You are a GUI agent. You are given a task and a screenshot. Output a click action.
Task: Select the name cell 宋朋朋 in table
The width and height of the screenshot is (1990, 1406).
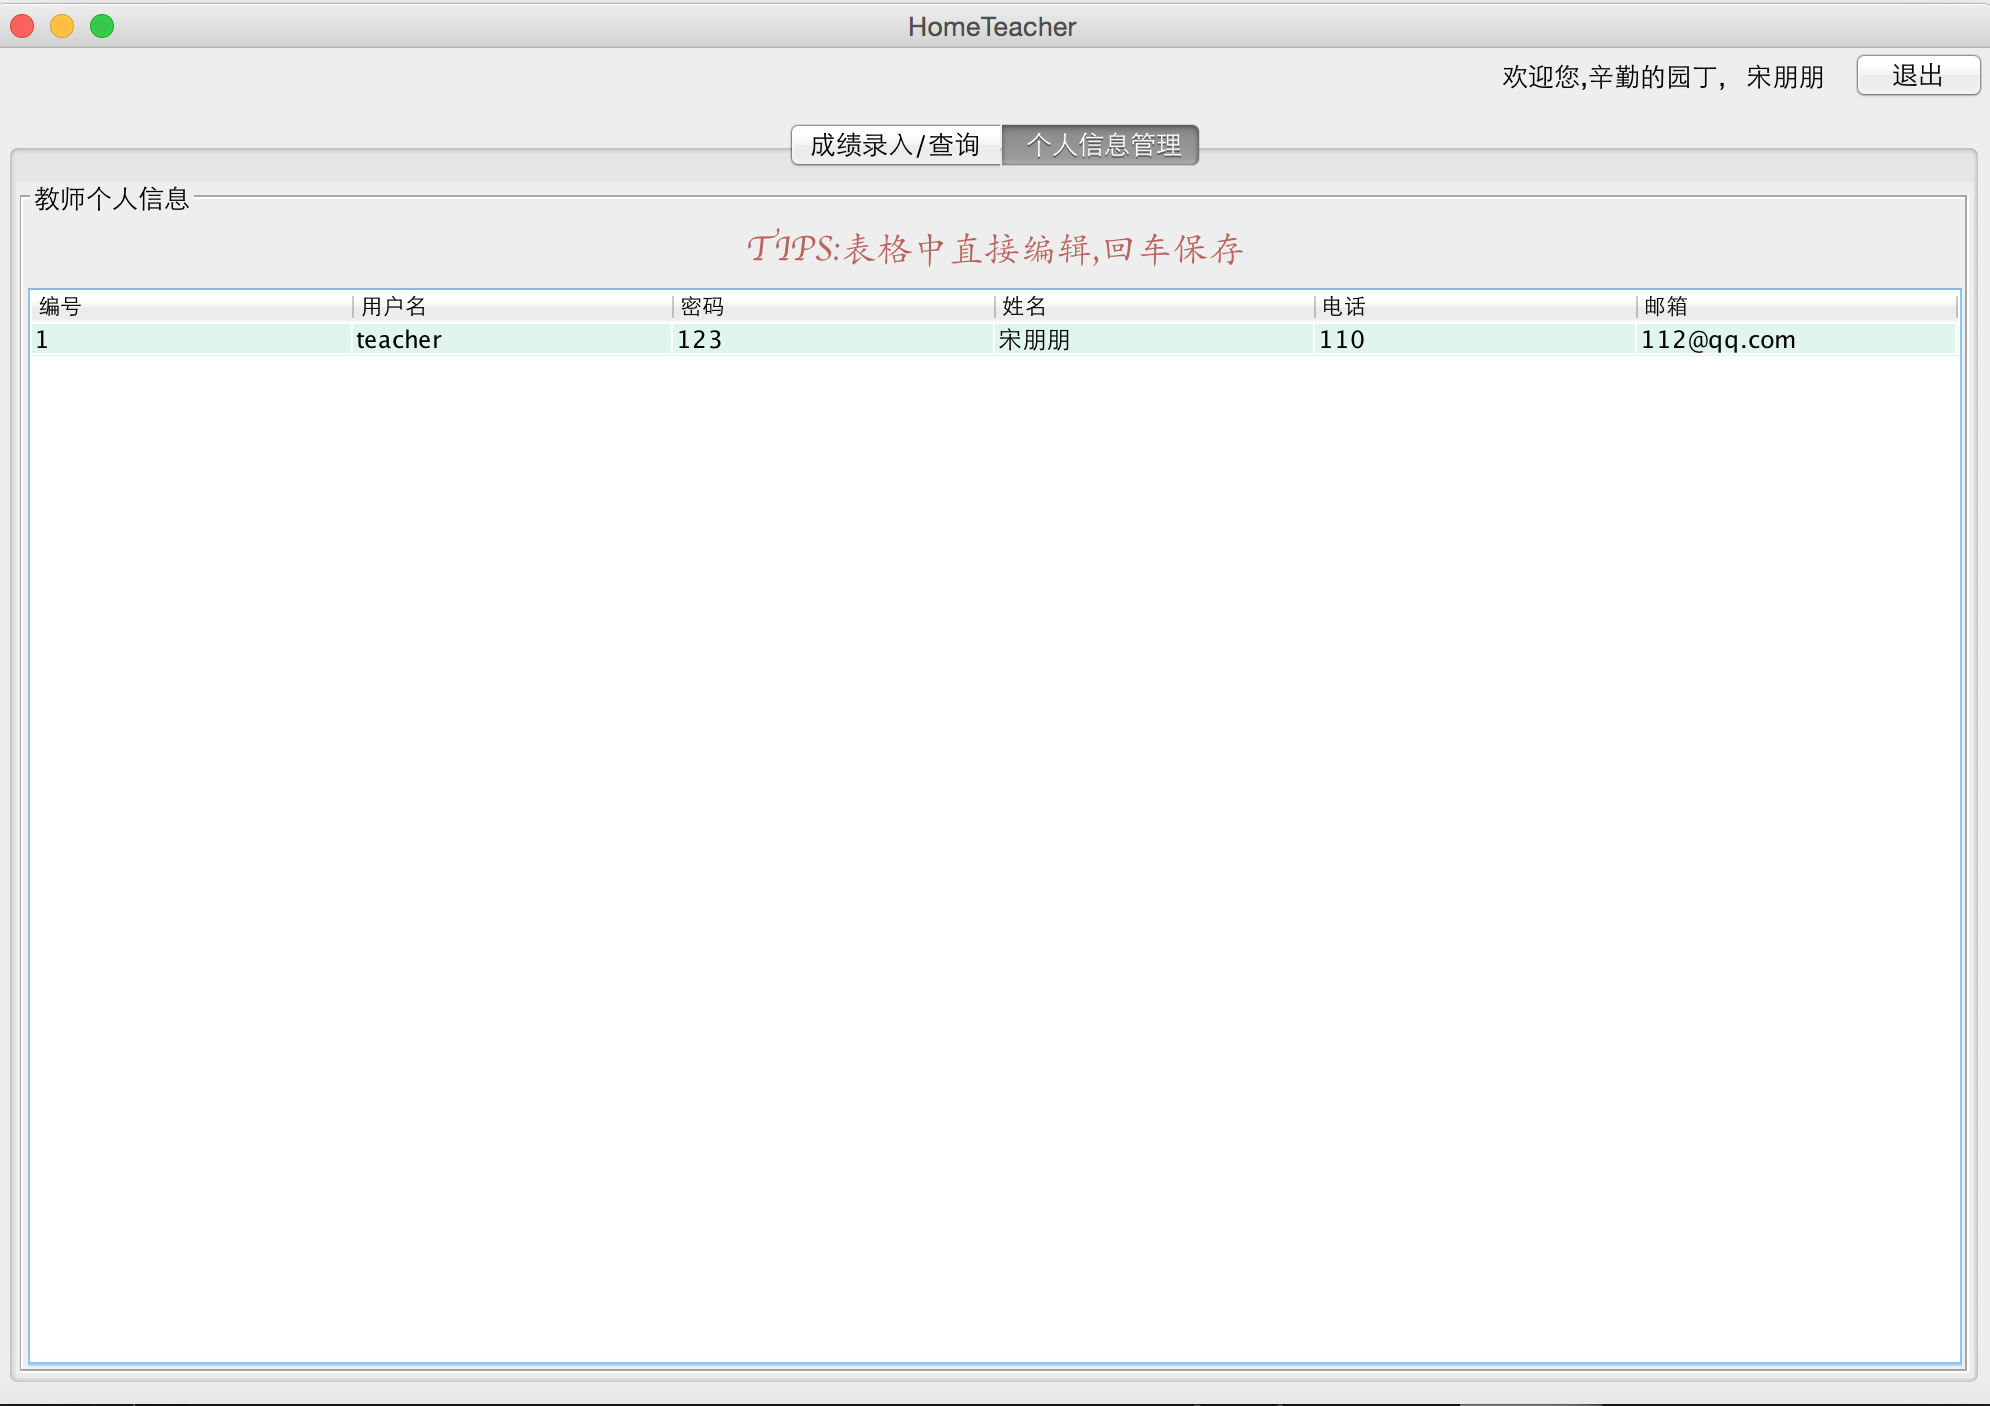point(1155,339)
